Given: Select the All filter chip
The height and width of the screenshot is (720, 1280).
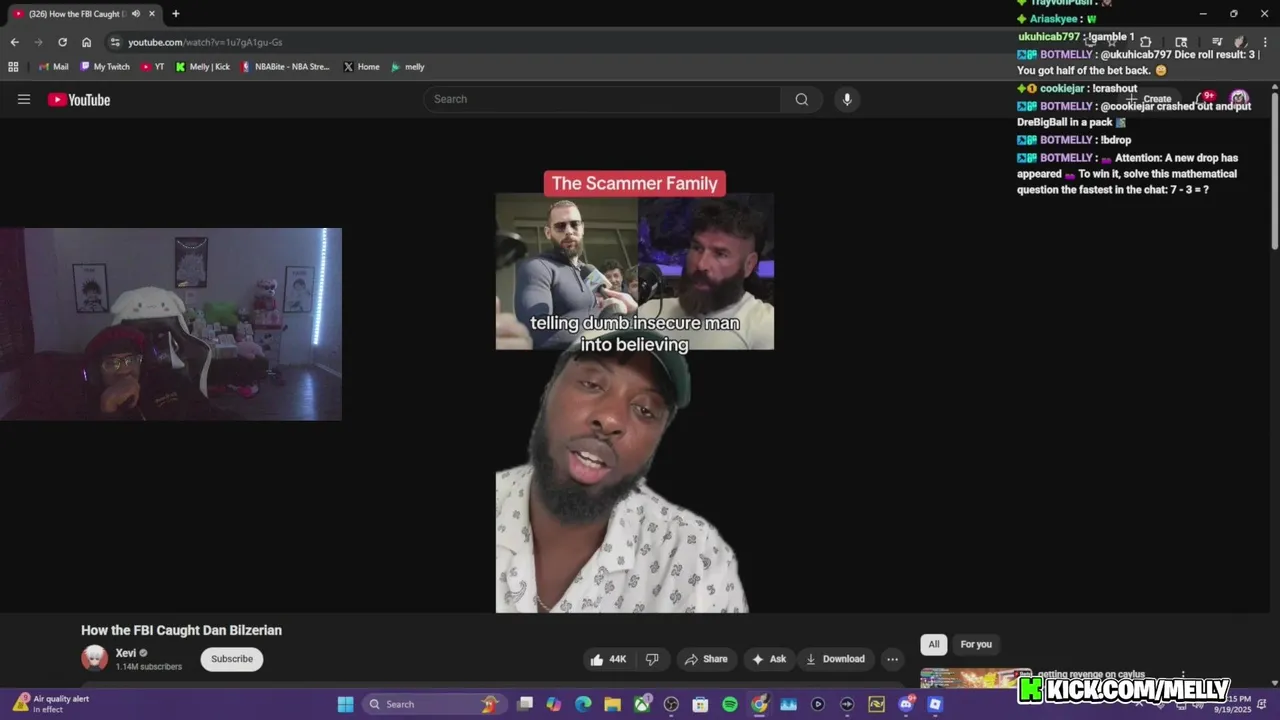Looking at the screenshot, I should pyautogui.click(x=934, y=644).
